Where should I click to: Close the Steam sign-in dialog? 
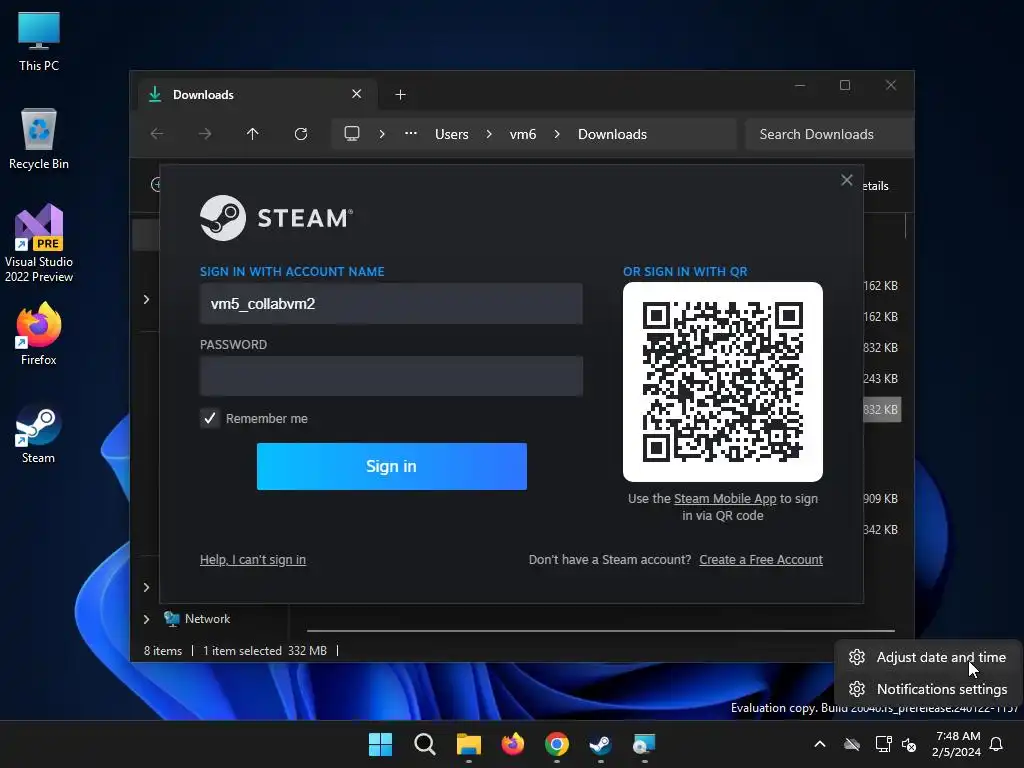[x=846, y=180]
